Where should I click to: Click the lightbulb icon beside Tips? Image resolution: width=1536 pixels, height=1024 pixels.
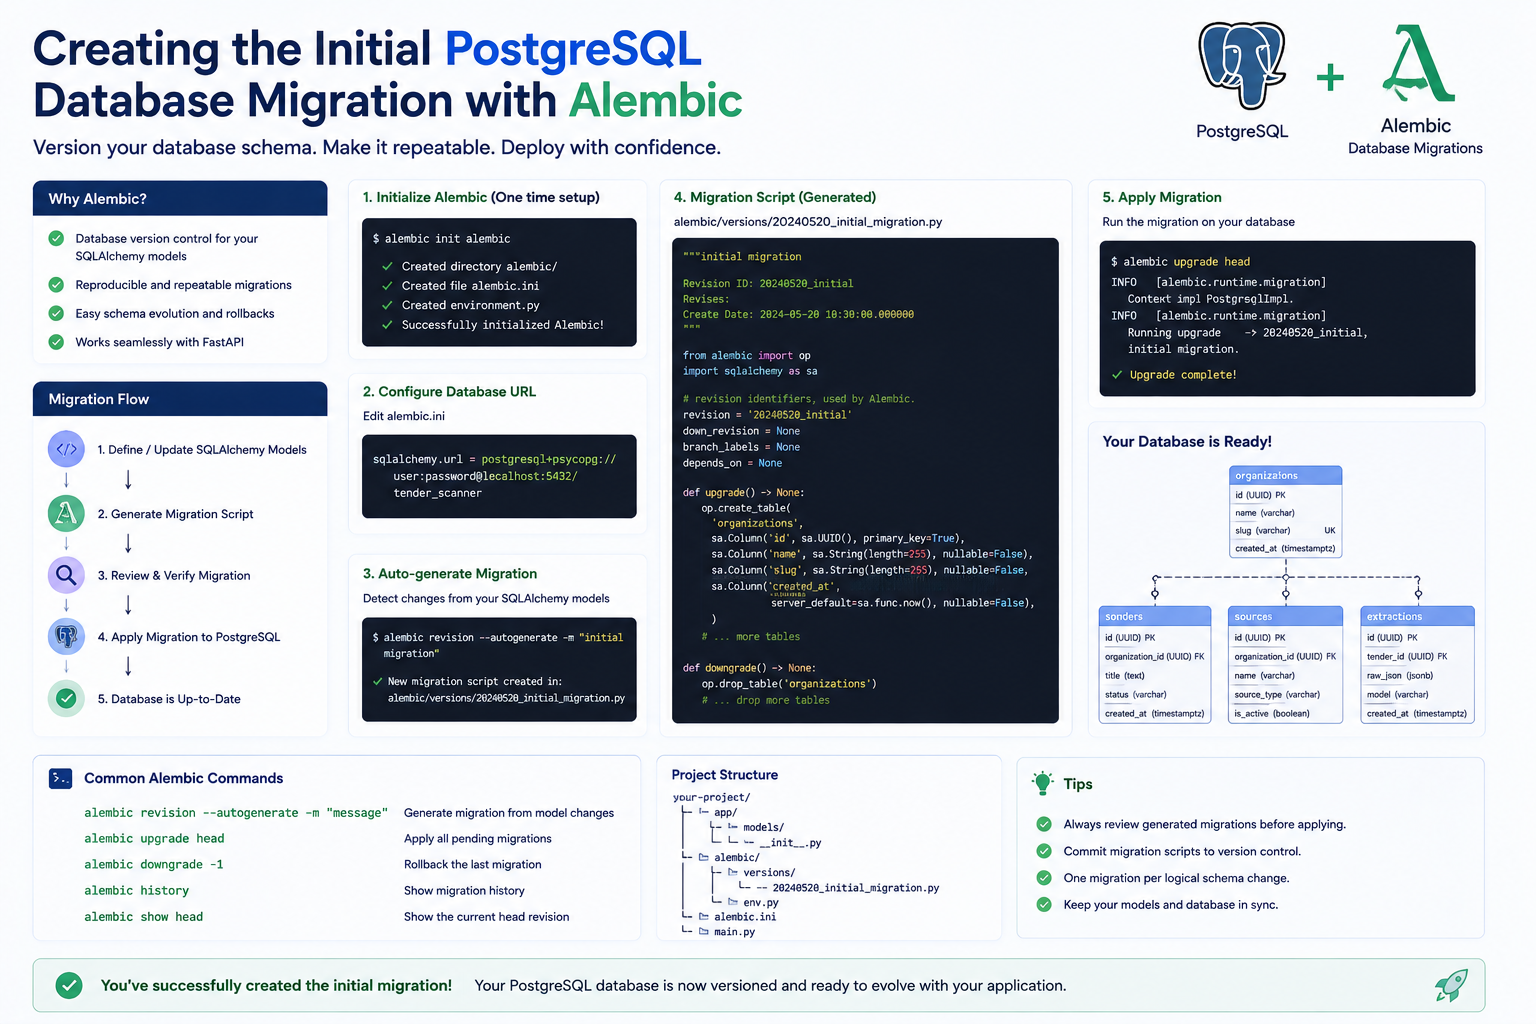click(x=1043, y=783)
